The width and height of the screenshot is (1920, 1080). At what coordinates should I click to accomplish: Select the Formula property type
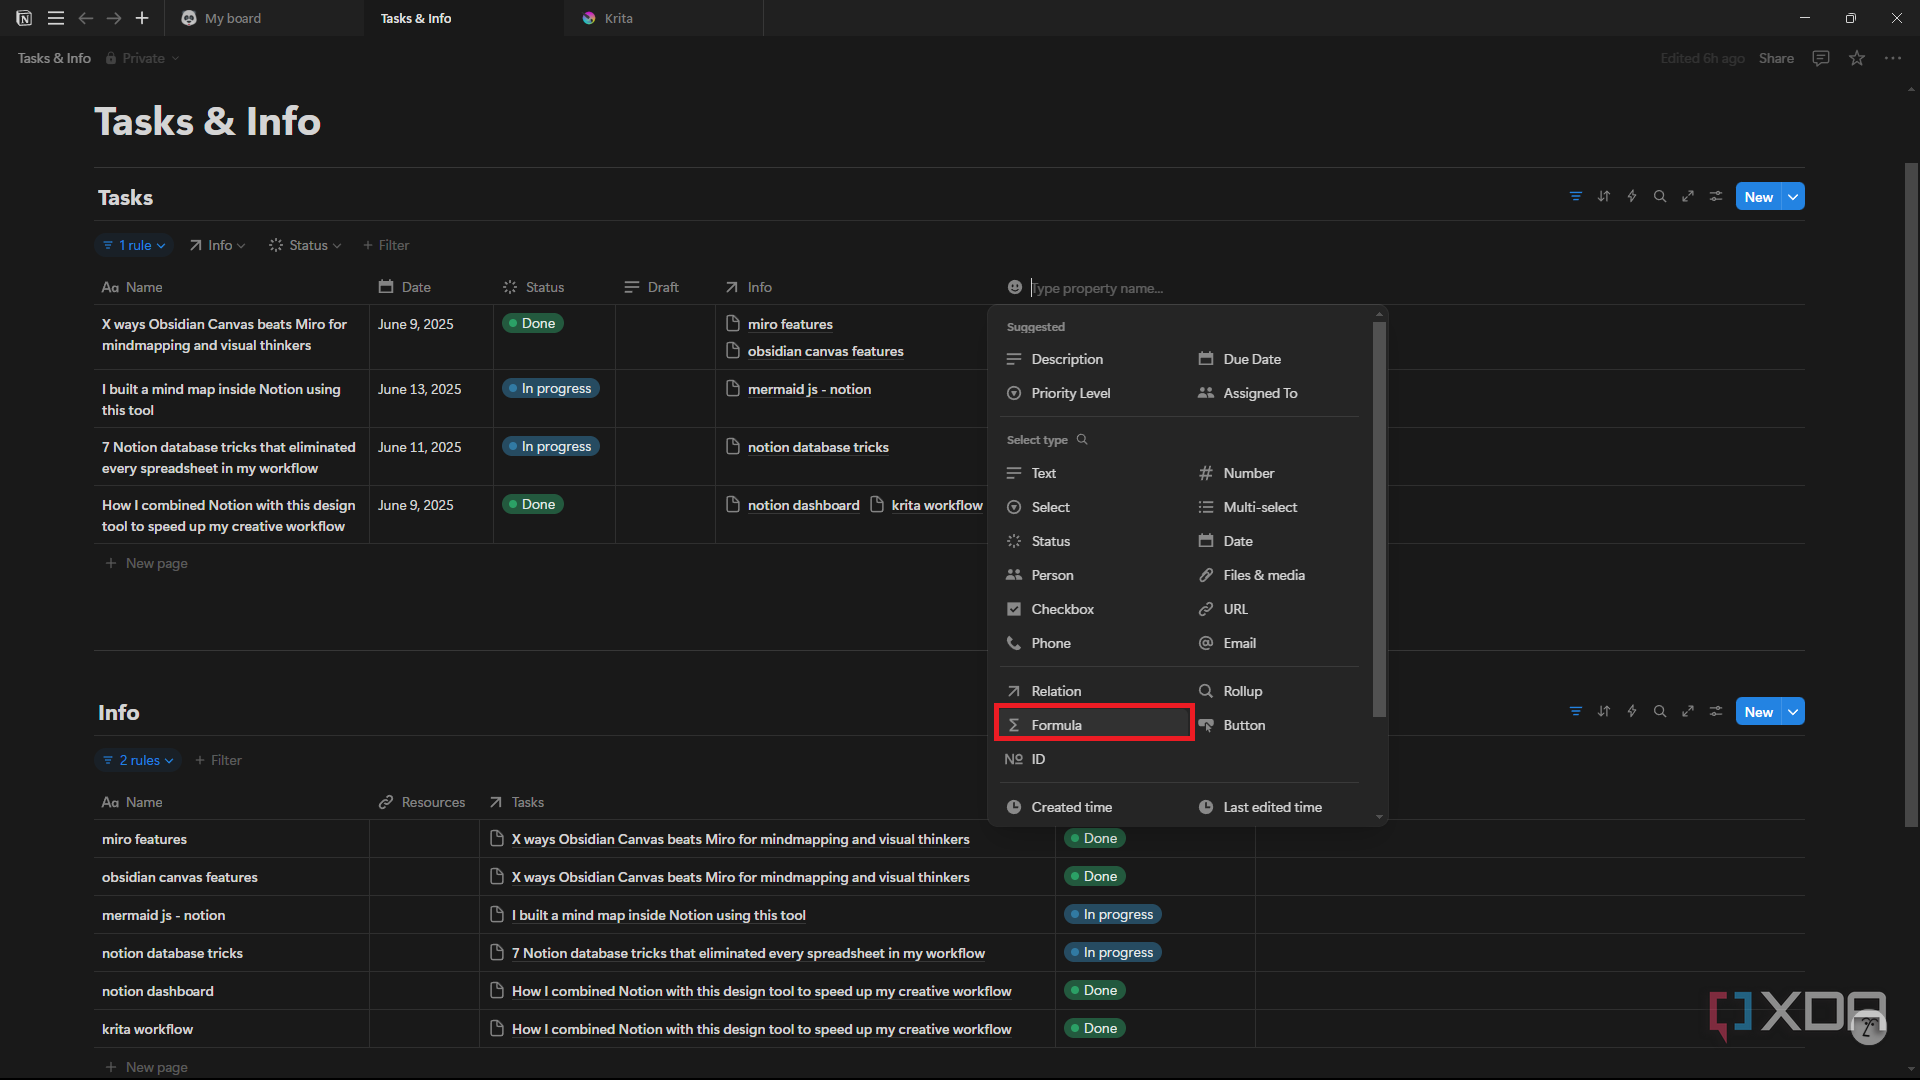pyautogui.click(x=1094, y=725)
